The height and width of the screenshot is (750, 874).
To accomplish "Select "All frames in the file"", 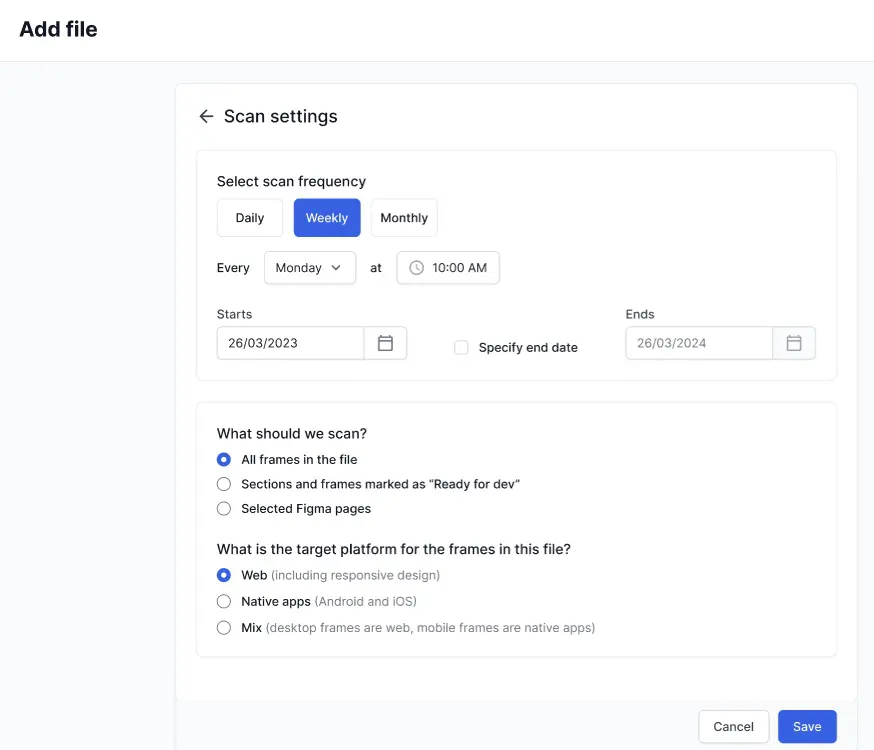I will (224, 459).
